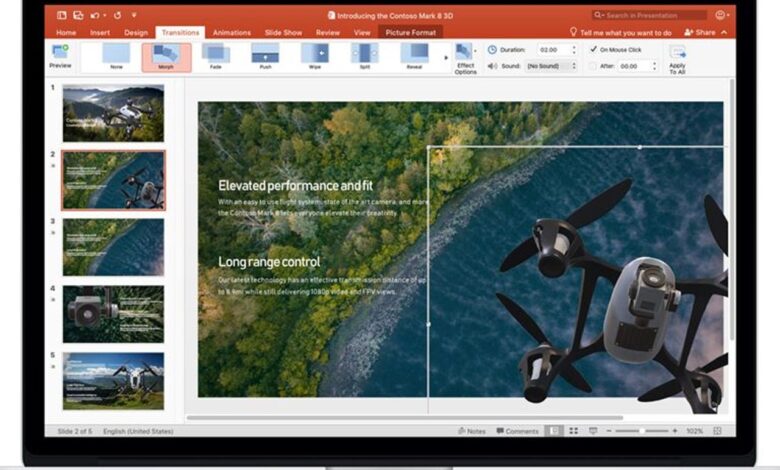
Task: Click the Undo arrow icon
Action: tap(95, 15)
